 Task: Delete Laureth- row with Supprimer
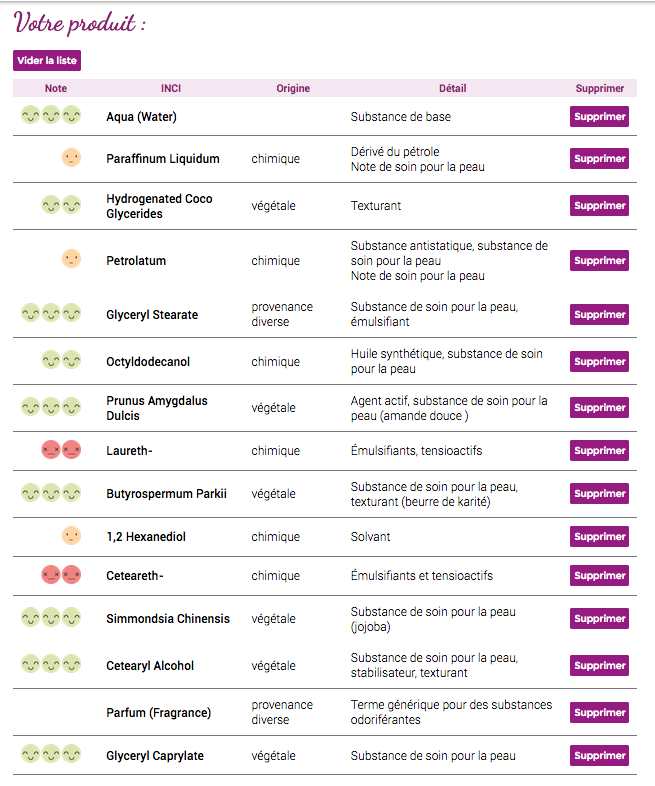(599, 450)
